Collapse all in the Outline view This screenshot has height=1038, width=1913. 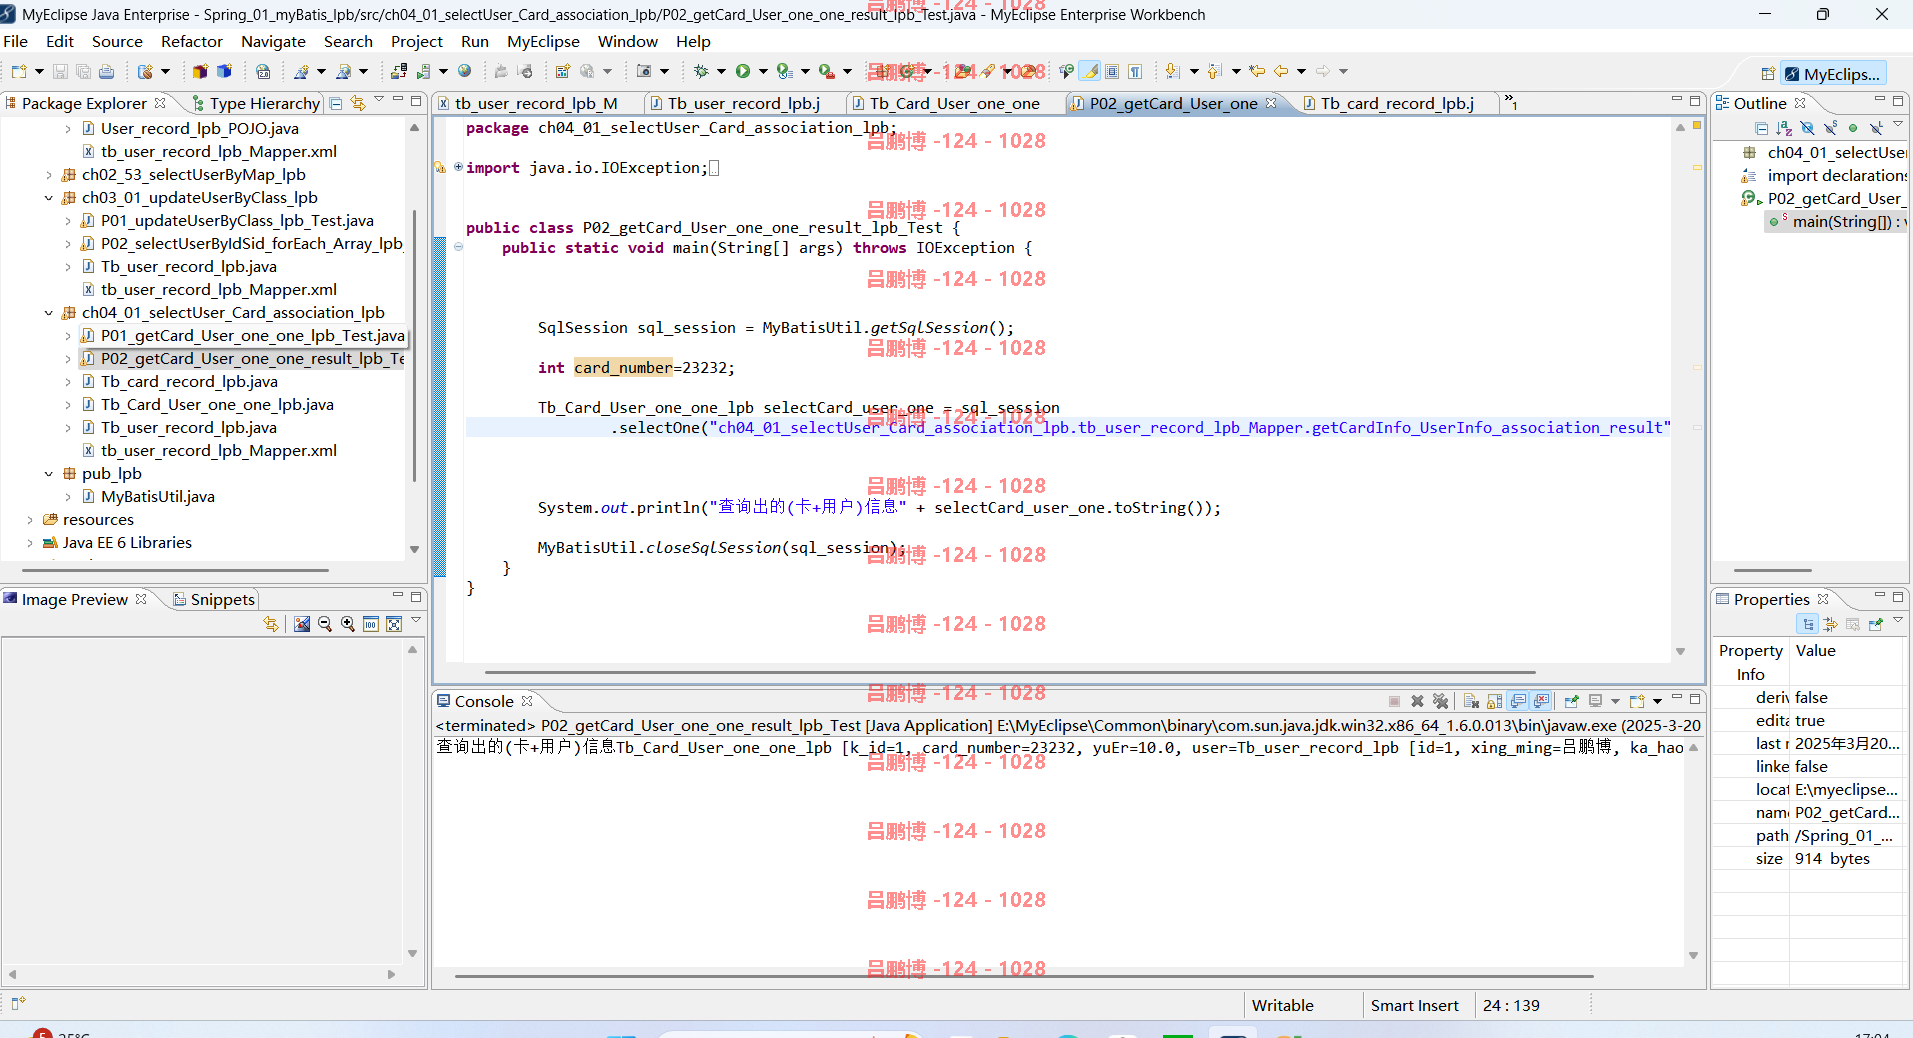pos(1761,128)
